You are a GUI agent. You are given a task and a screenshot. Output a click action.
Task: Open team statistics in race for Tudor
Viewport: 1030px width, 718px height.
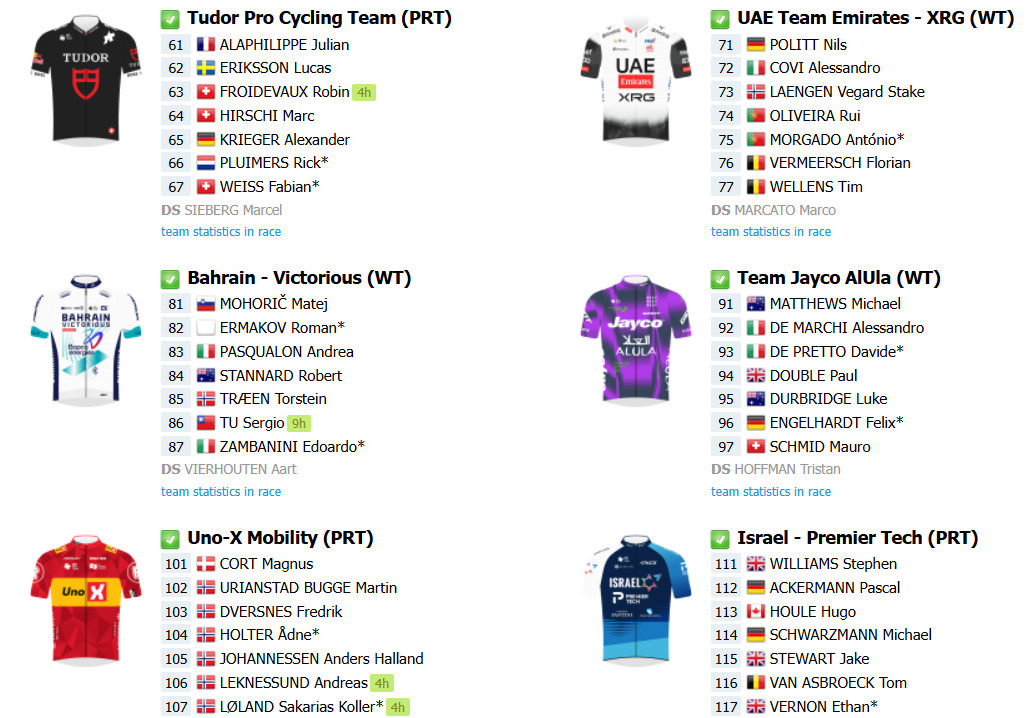pyautogui.click(x=221, y=231)
